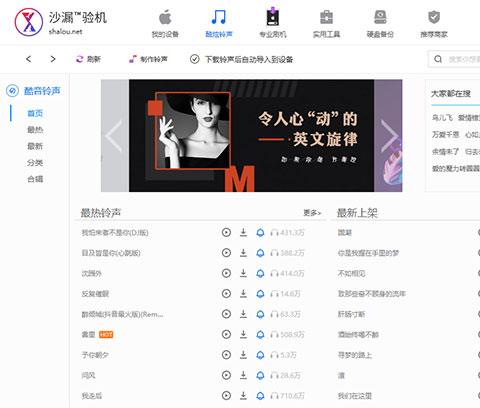Select 最新 in the sidebar

coord(35,146)
